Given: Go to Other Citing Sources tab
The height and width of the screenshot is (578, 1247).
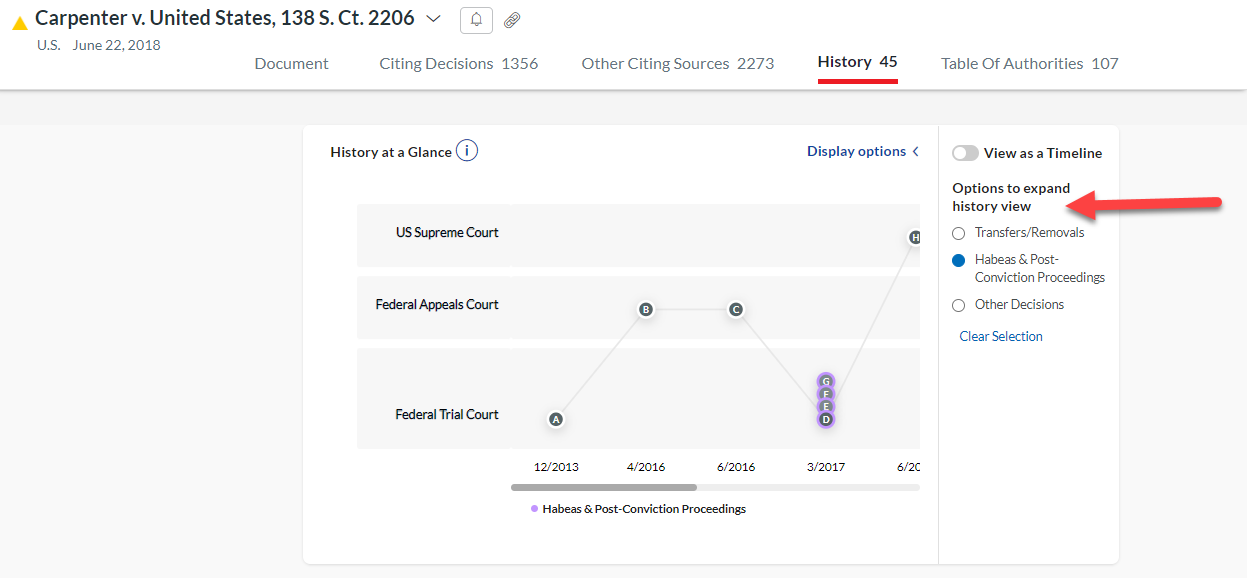Looking at the screenshot, I should 677,63.
